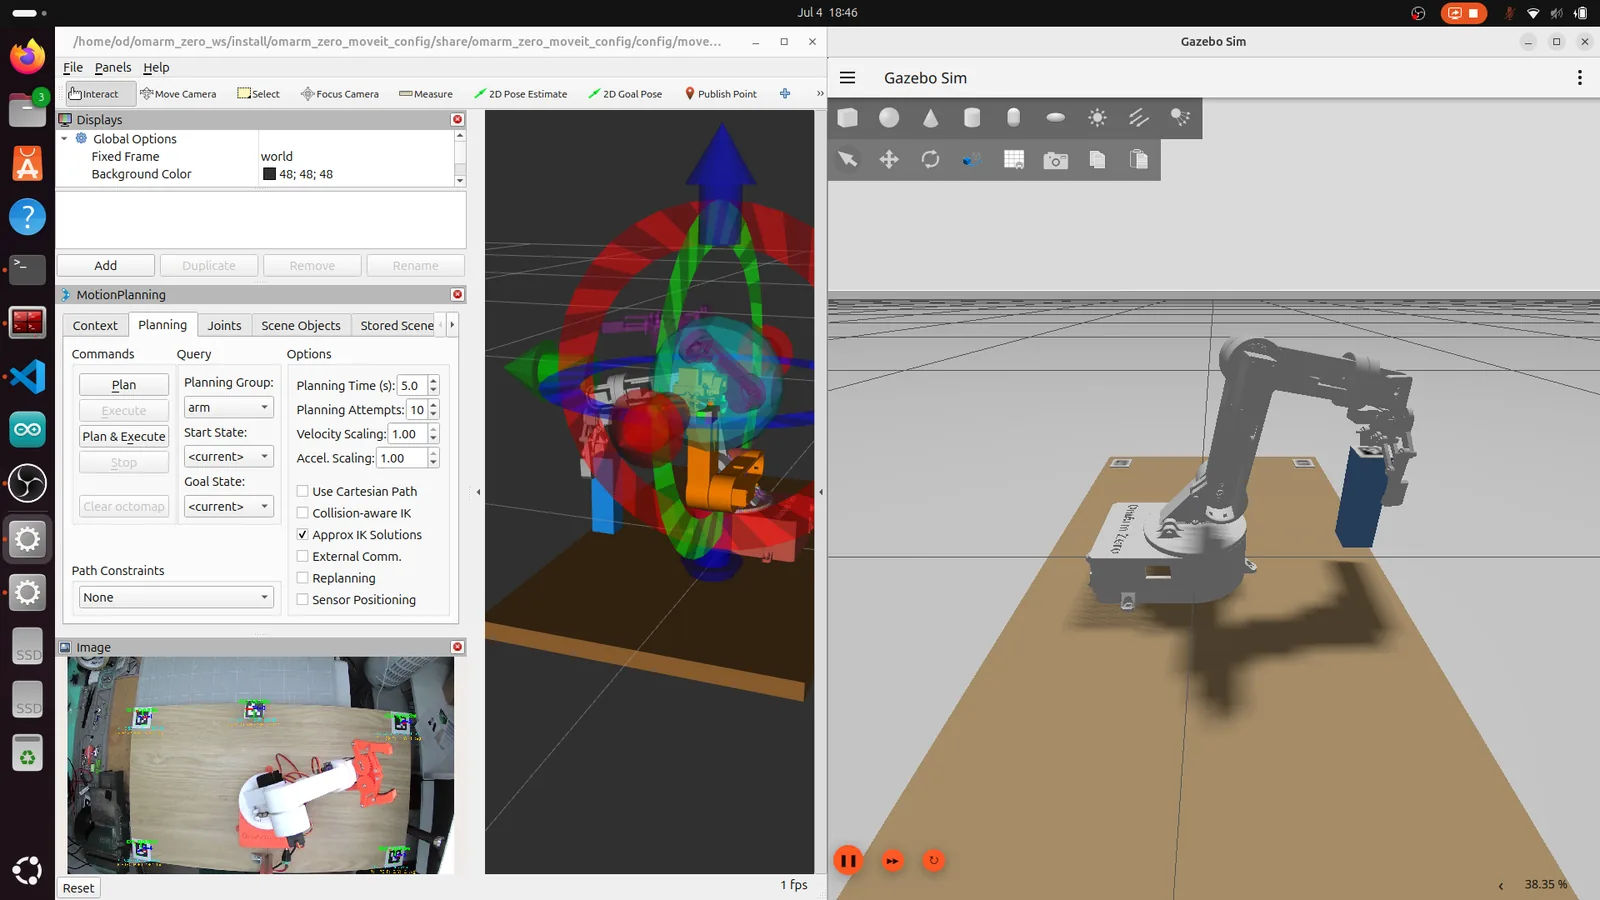Open the Gazebo three-dot options menu
The image size is (1600, 900).
click(1579, 78)
